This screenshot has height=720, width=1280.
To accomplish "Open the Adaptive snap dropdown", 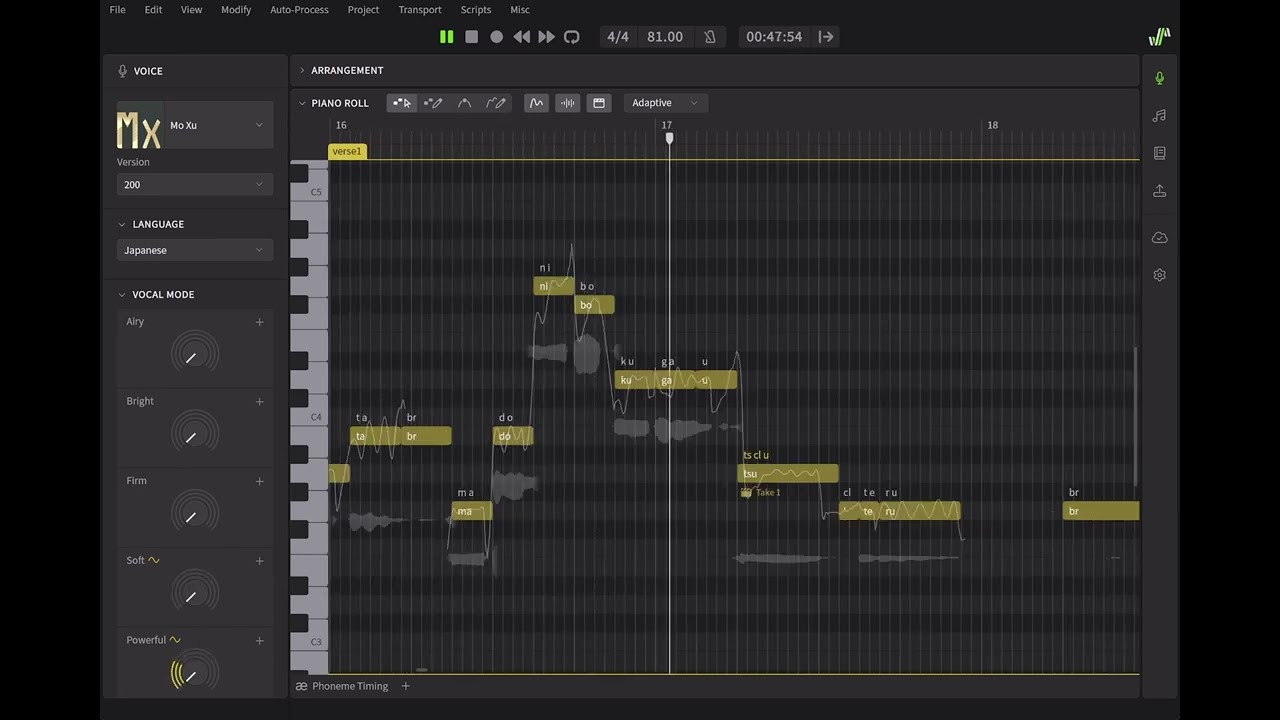I will click(x=666, y=103).
